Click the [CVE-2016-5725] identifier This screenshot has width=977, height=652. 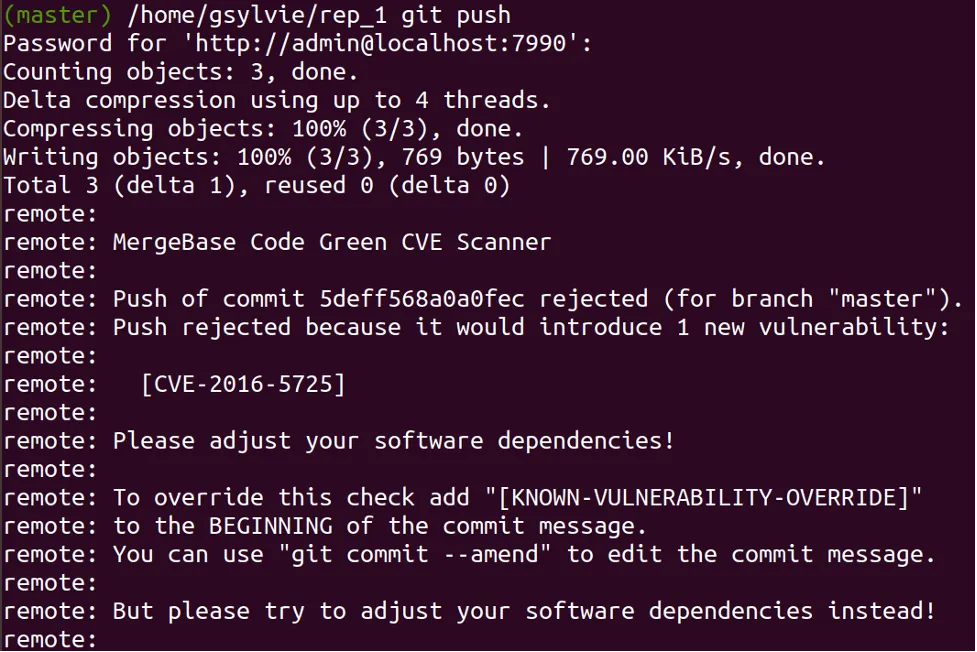[x=243, y=384]
